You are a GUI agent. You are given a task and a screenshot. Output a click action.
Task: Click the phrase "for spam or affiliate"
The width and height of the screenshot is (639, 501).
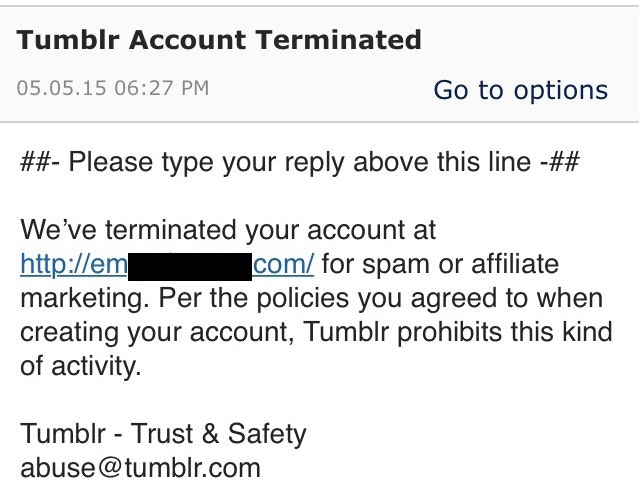[x=441, y=265]
